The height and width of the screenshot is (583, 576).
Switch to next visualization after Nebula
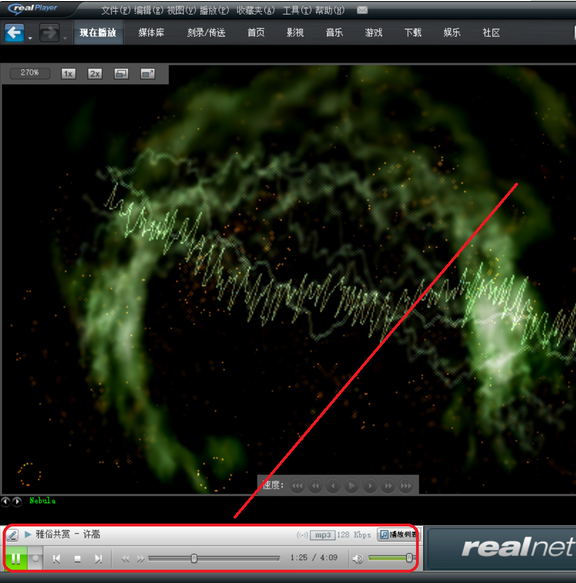pos(17,502)
